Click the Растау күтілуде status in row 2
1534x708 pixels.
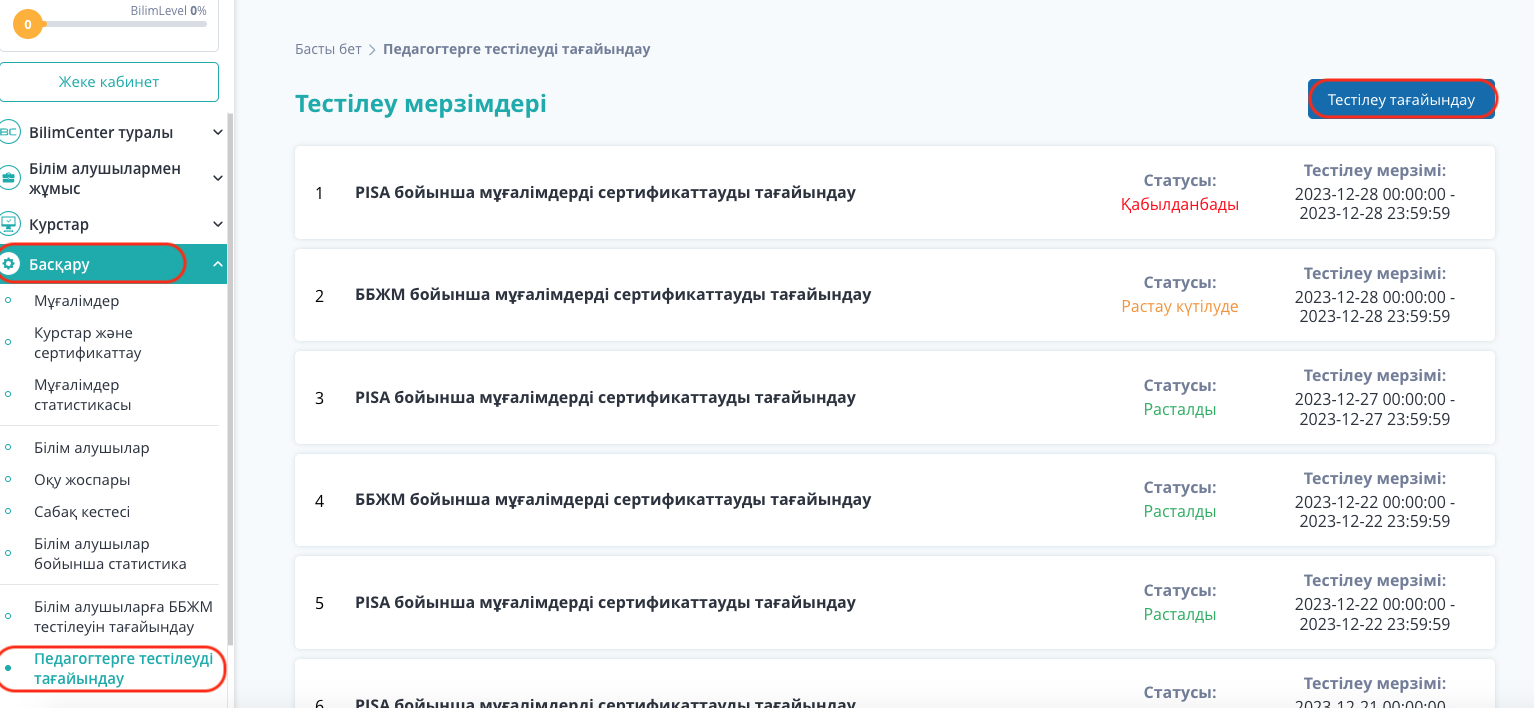(1180, 306)
